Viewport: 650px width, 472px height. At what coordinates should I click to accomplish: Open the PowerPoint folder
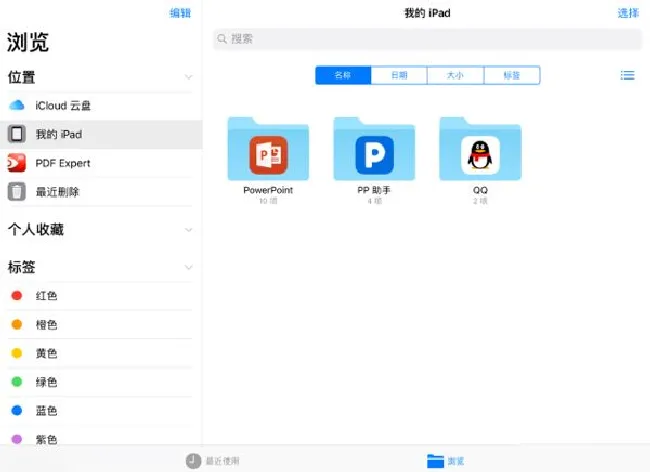268,149
